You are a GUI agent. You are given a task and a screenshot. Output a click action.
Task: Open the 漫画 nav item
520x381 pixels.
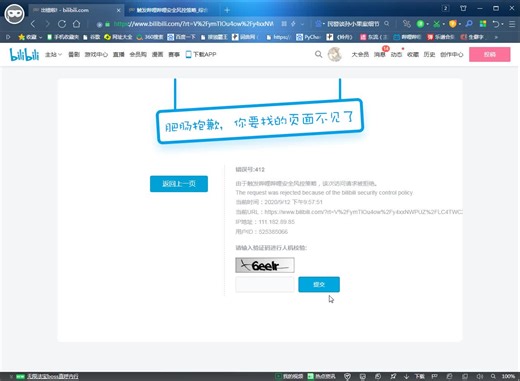(x=157, y=54)
